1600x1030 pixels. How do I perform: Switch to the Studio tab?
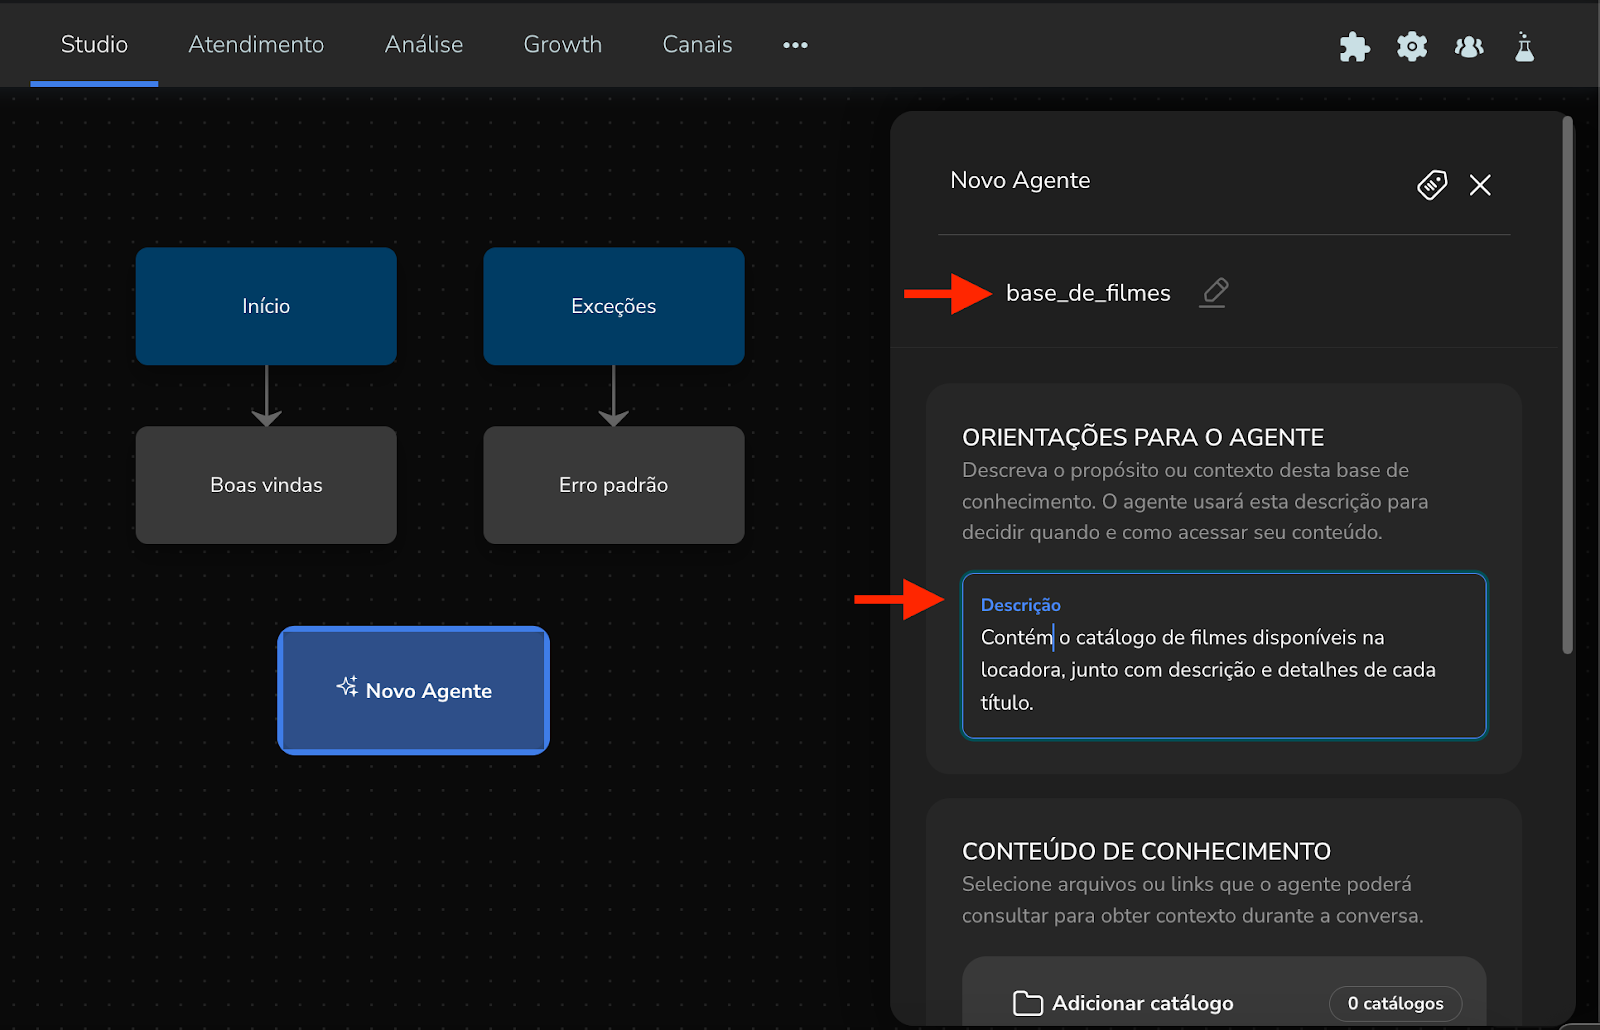[94, 45]
